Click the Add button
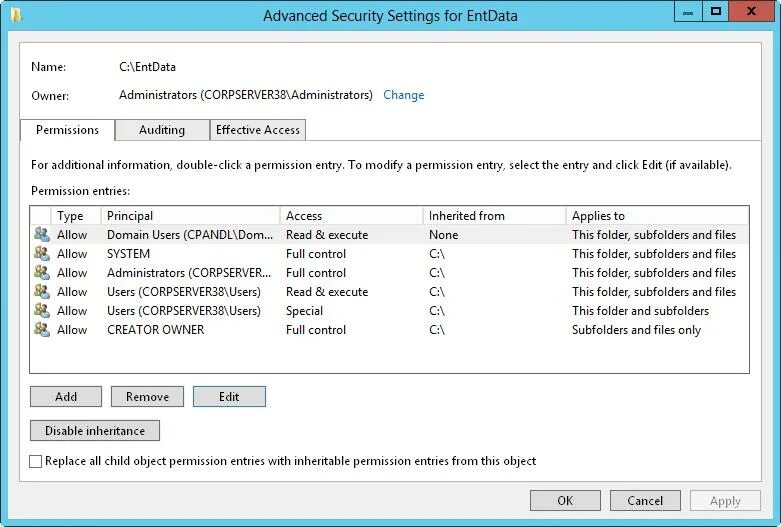 click(66, 396)
